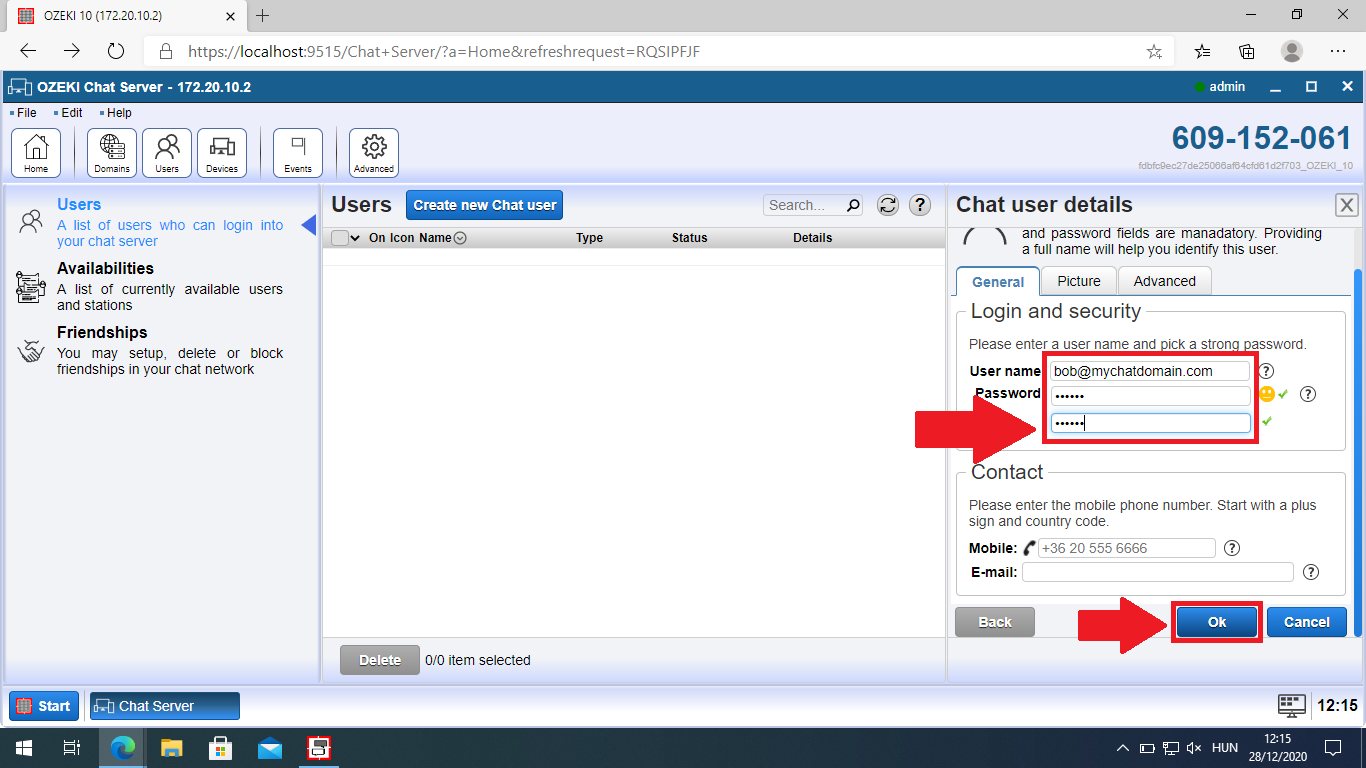Expand the dropdown arrow next to select-all checkbox
1366x768 pixels.
(355, 238)
